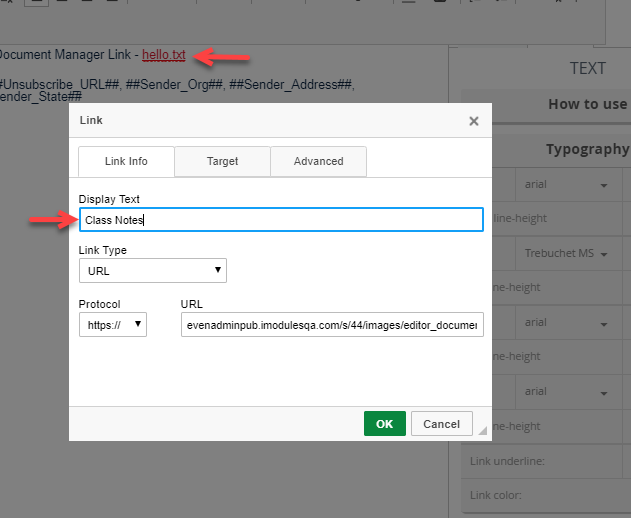The height and width of the screenshot is (518, 631).
Task: Open the topmost arial font dropdown
Action: pos(565,185)
